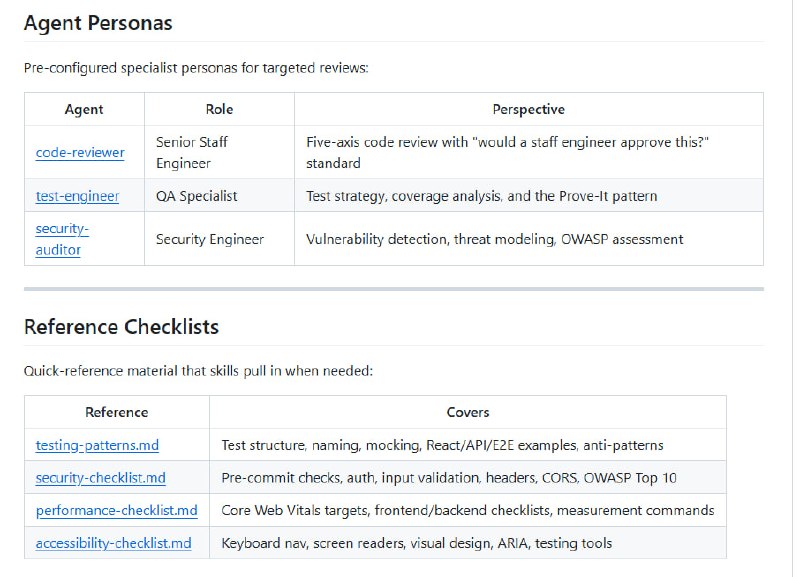800x577 pixels.
Task: Open accessibility-checklist.md link
Action: 113,543
